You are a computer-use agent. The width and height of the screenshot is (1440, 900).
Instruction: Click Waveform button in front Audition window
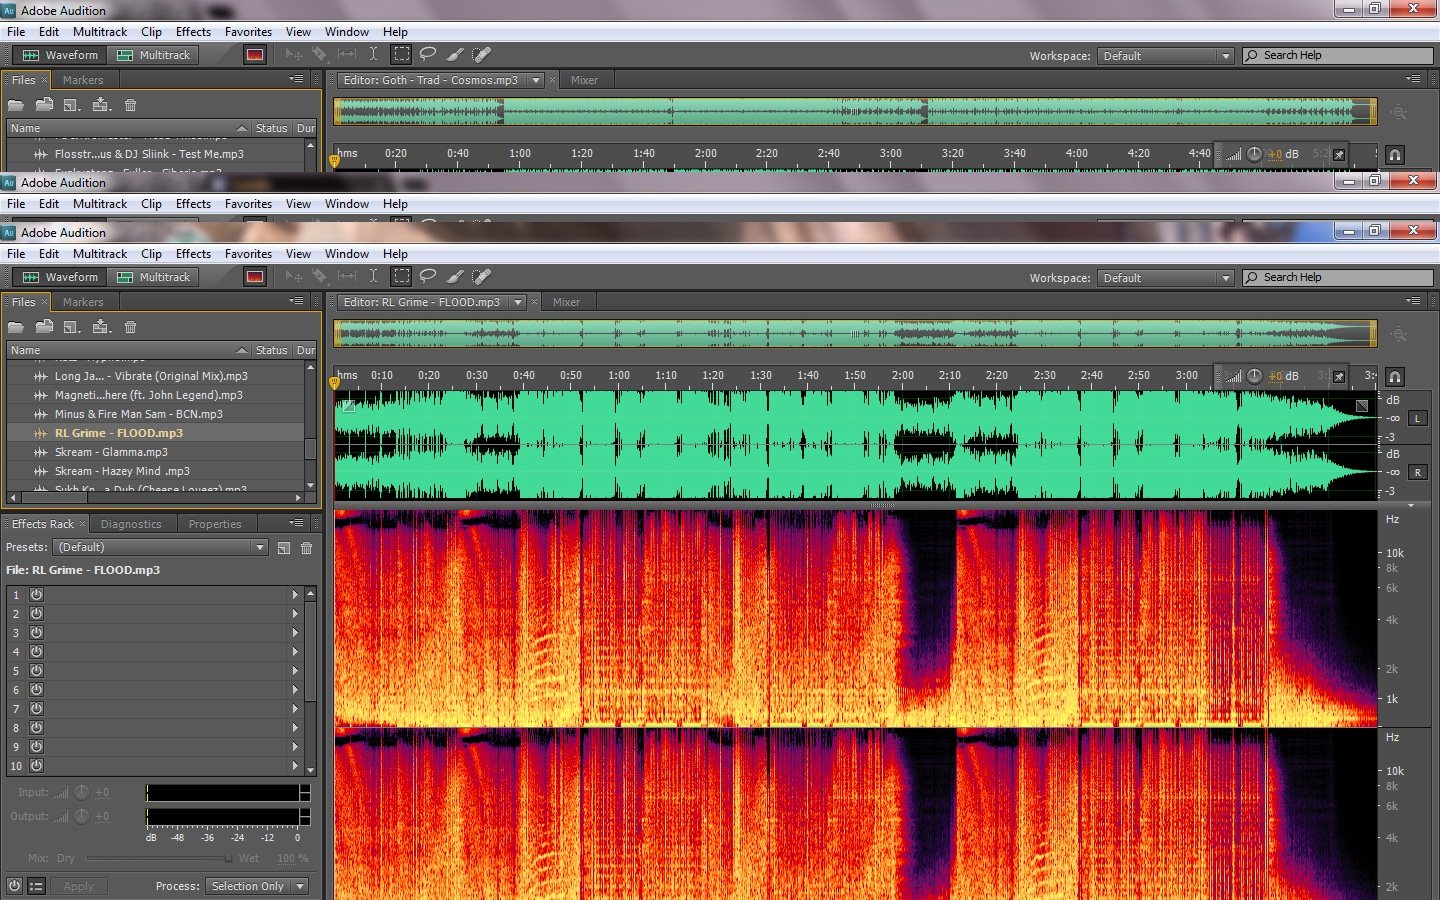click(61, 277)
